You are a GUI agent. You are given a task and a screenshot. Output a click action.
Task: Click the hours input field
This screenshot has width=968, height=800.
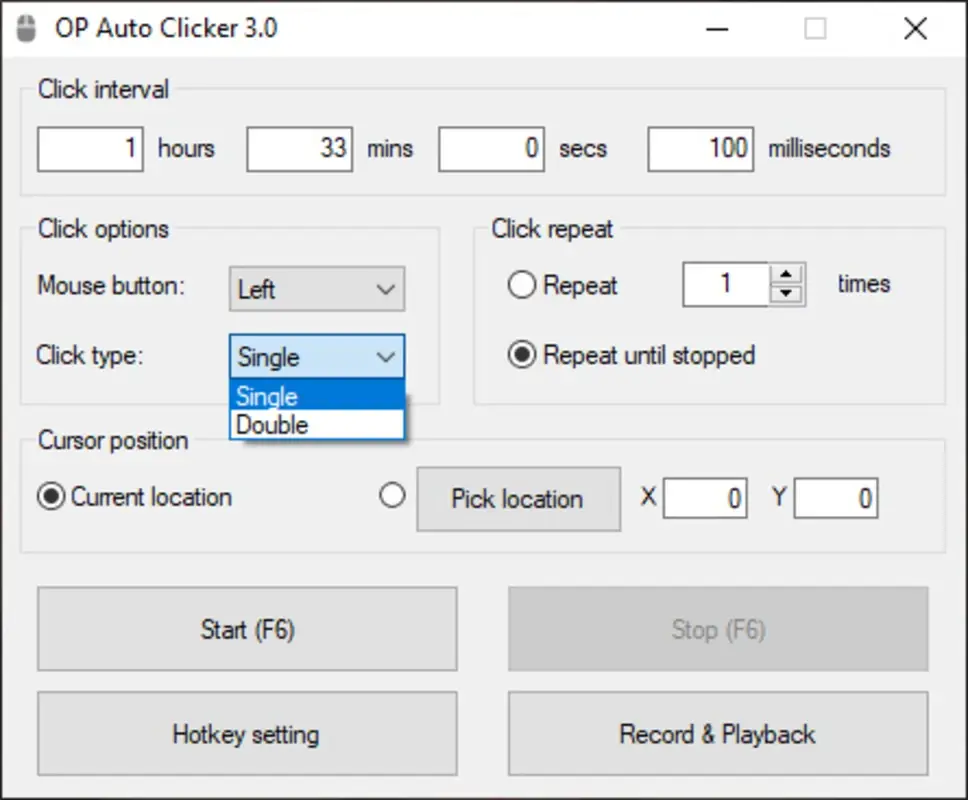(x=90, y=148)
